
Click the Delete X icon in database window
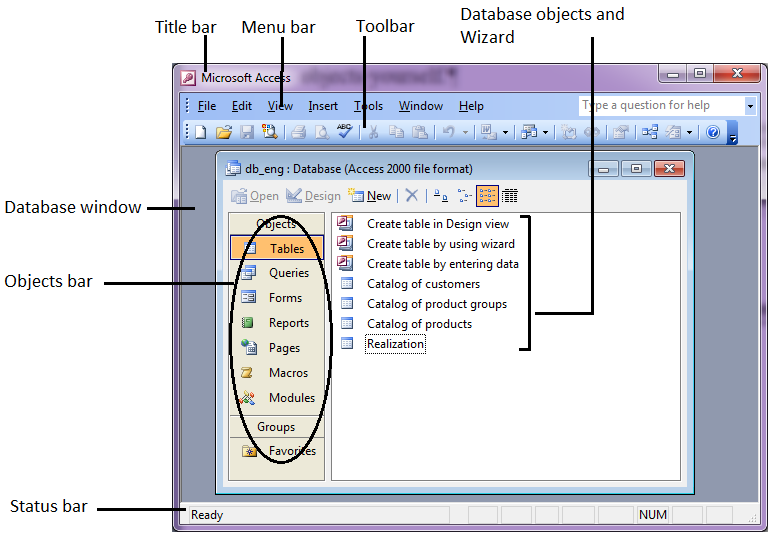click(412, 196)
